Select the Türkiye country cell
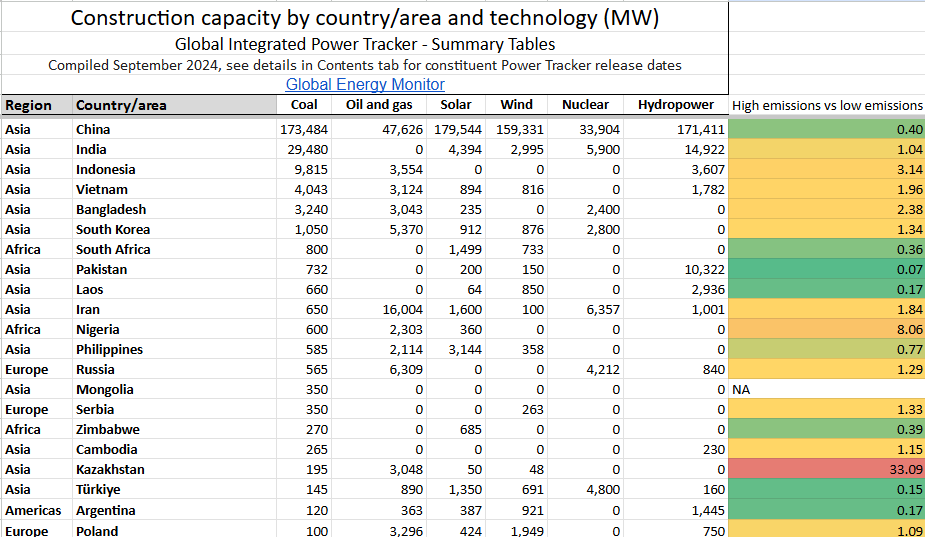This screenshot has width=925, height=537. [x=98, y=490]
